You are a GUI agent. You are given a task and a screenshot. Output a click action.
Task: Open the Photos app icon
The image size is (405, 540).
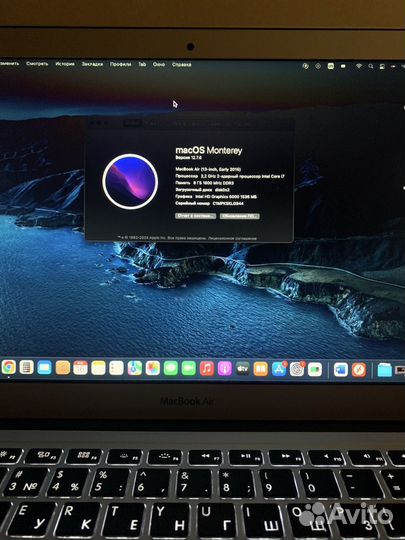tap(153, 368)
